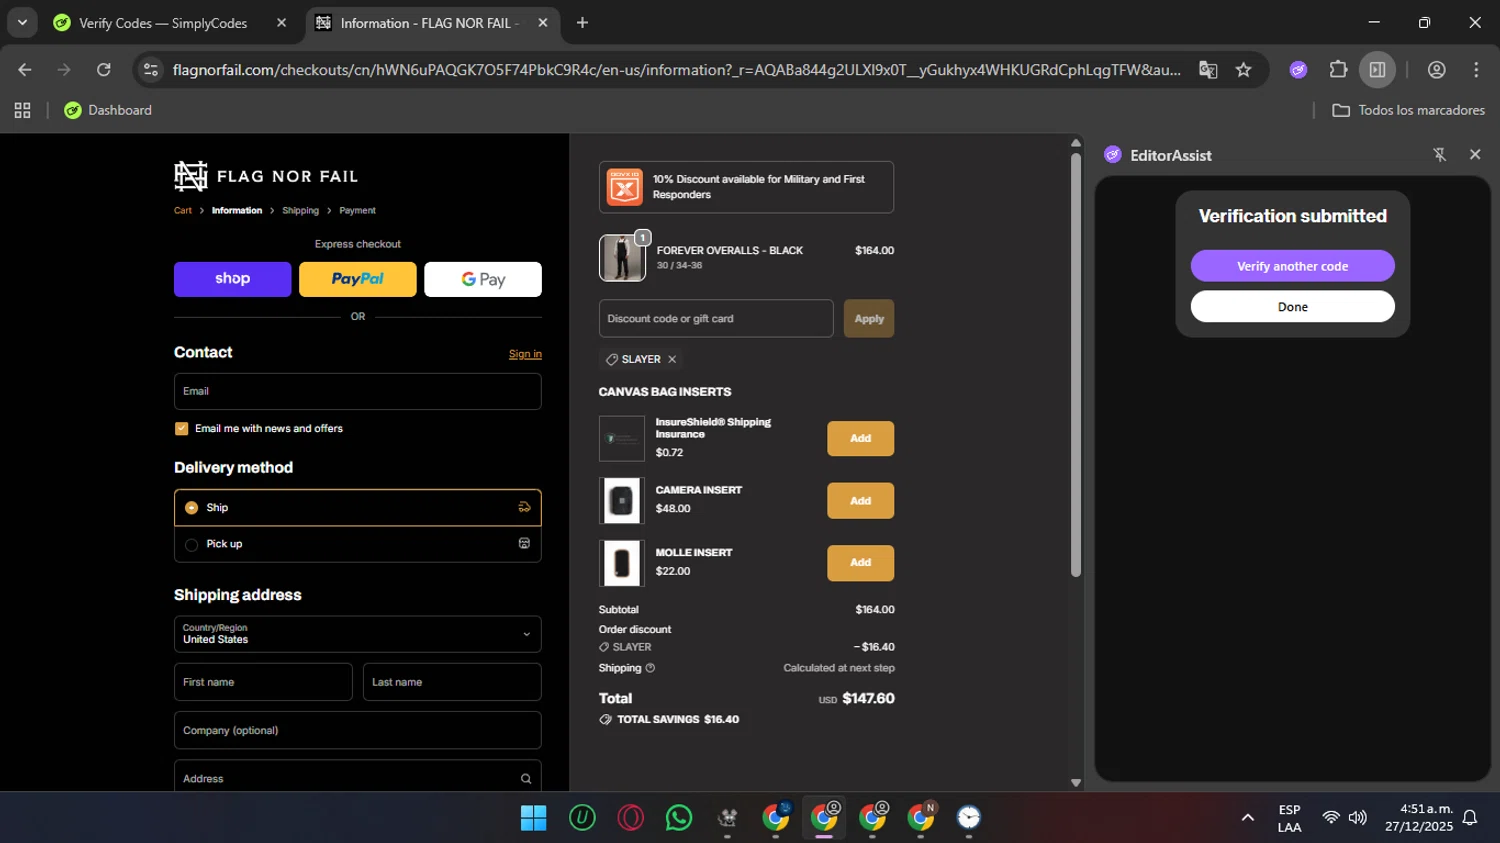Focus the Last name field
Viewport: 1500px width, 843px height.
tap(452, 682)
